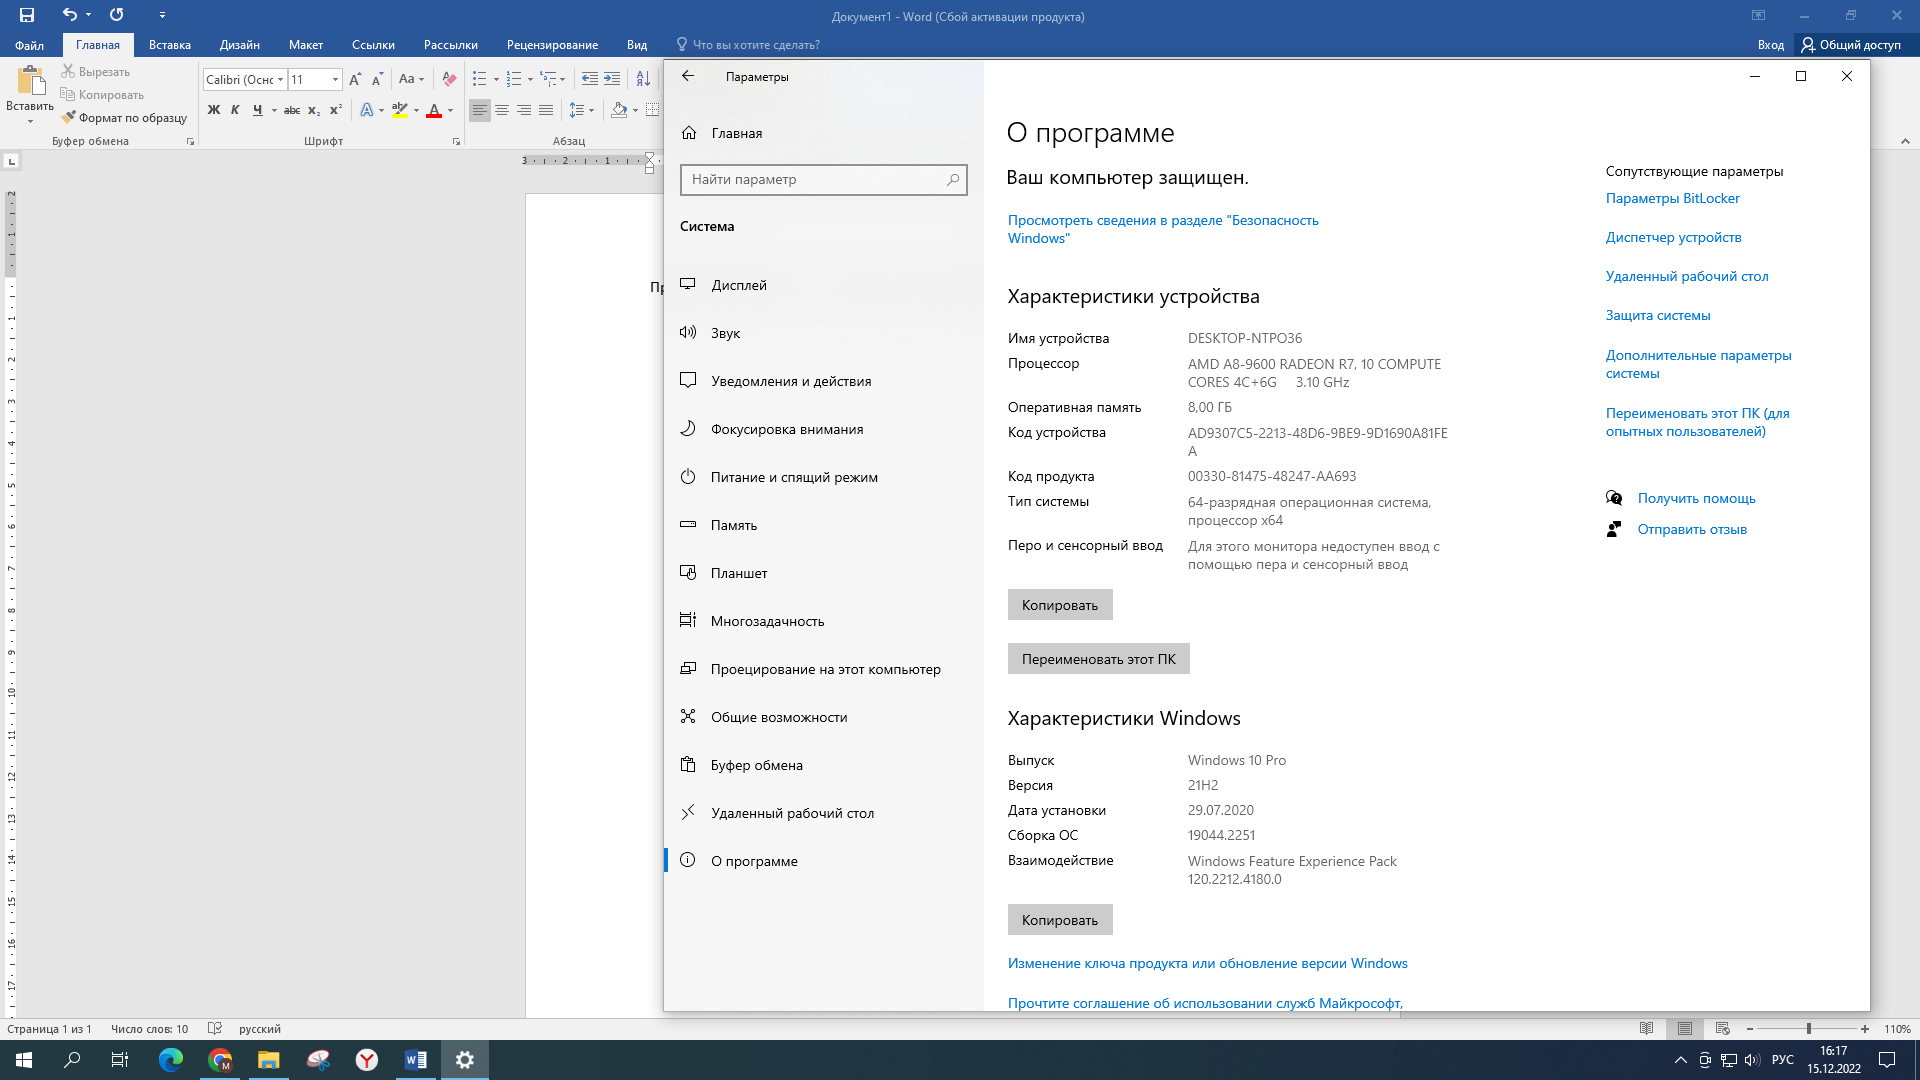Toggle subscript x₂ formatting
1920x1080 pixels.
[314, 110]
